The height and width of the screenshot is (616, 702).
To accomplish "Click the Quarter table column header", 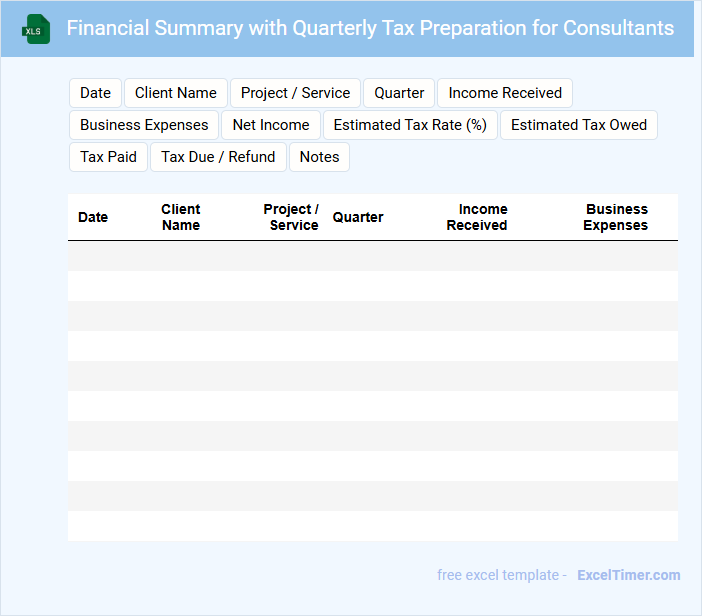I will (x=358, y=217).
